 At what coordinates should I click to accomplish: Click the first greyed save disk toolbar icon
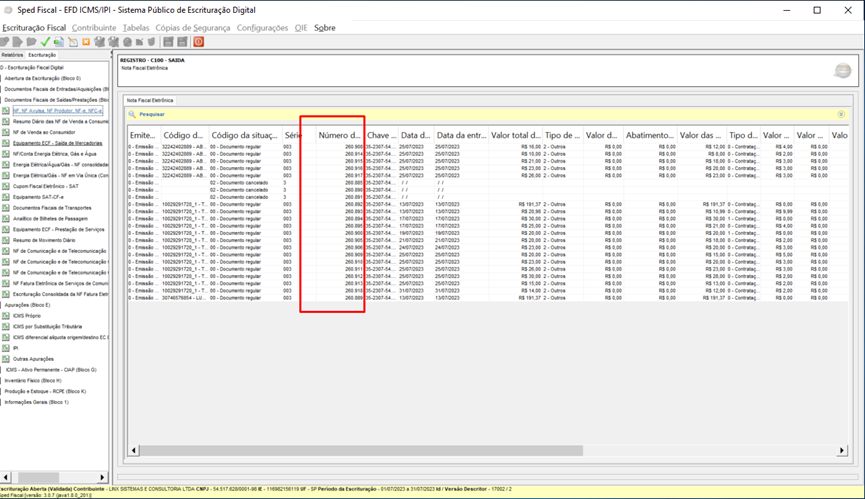click(168, 42)
